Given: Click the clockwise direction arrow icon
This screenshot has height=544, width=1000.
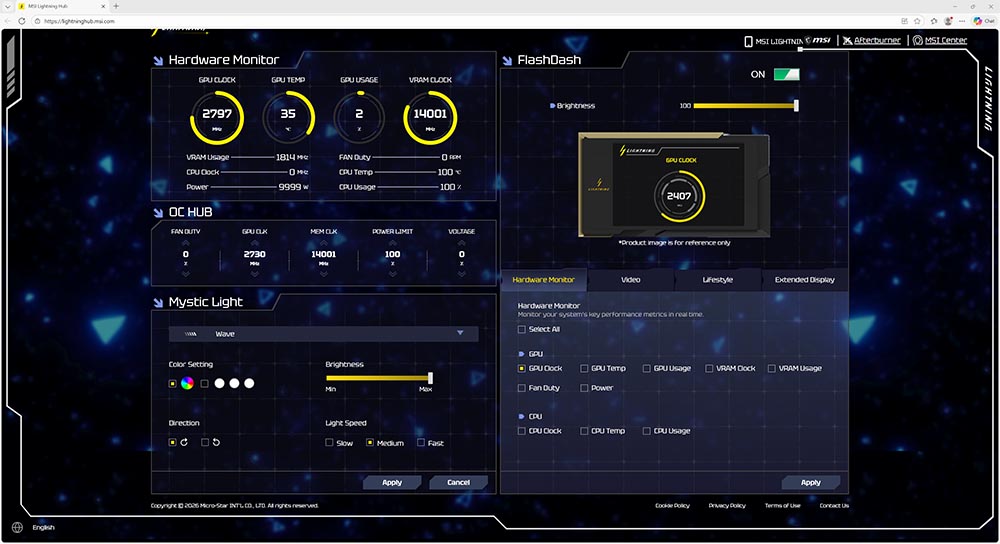Looking at the screenshot, I should pos(184,442).
